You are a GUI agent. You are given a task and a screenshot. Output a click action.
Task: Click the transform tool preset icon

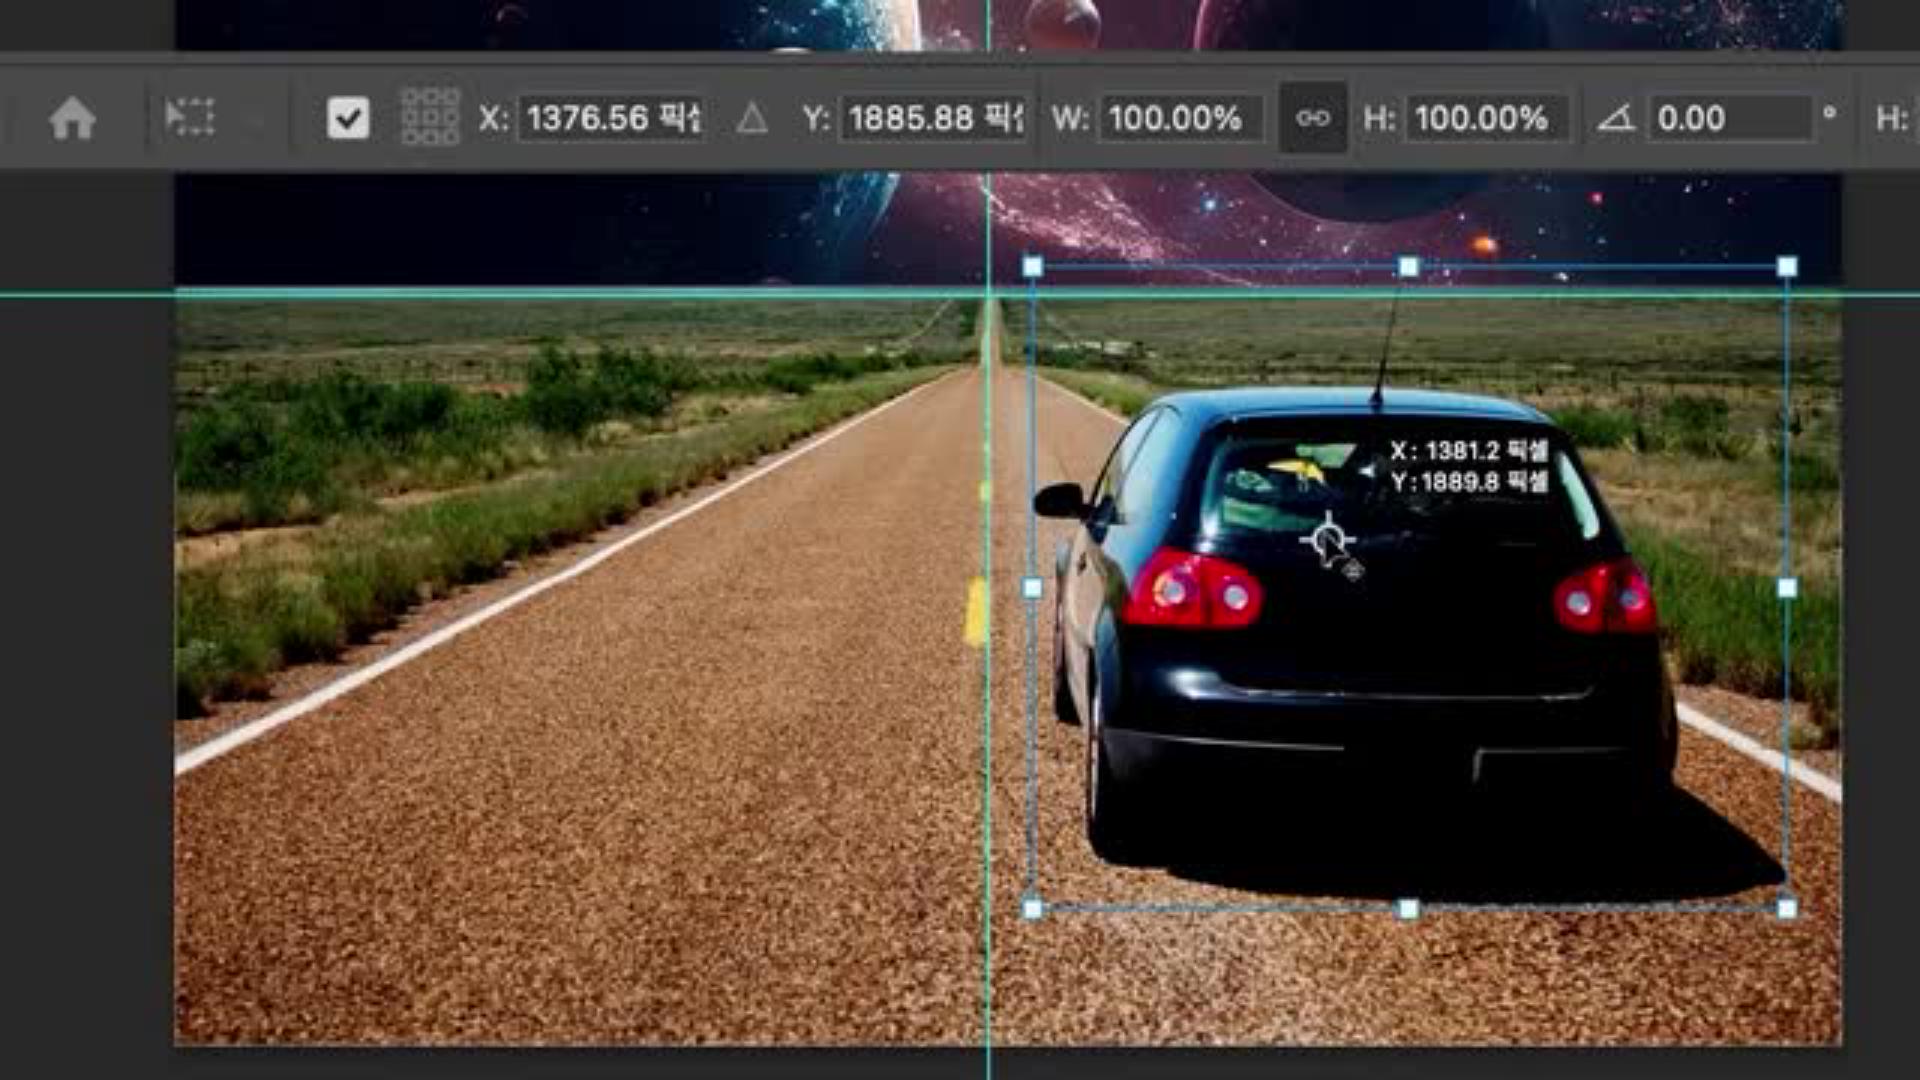click(x=190, y=118)
